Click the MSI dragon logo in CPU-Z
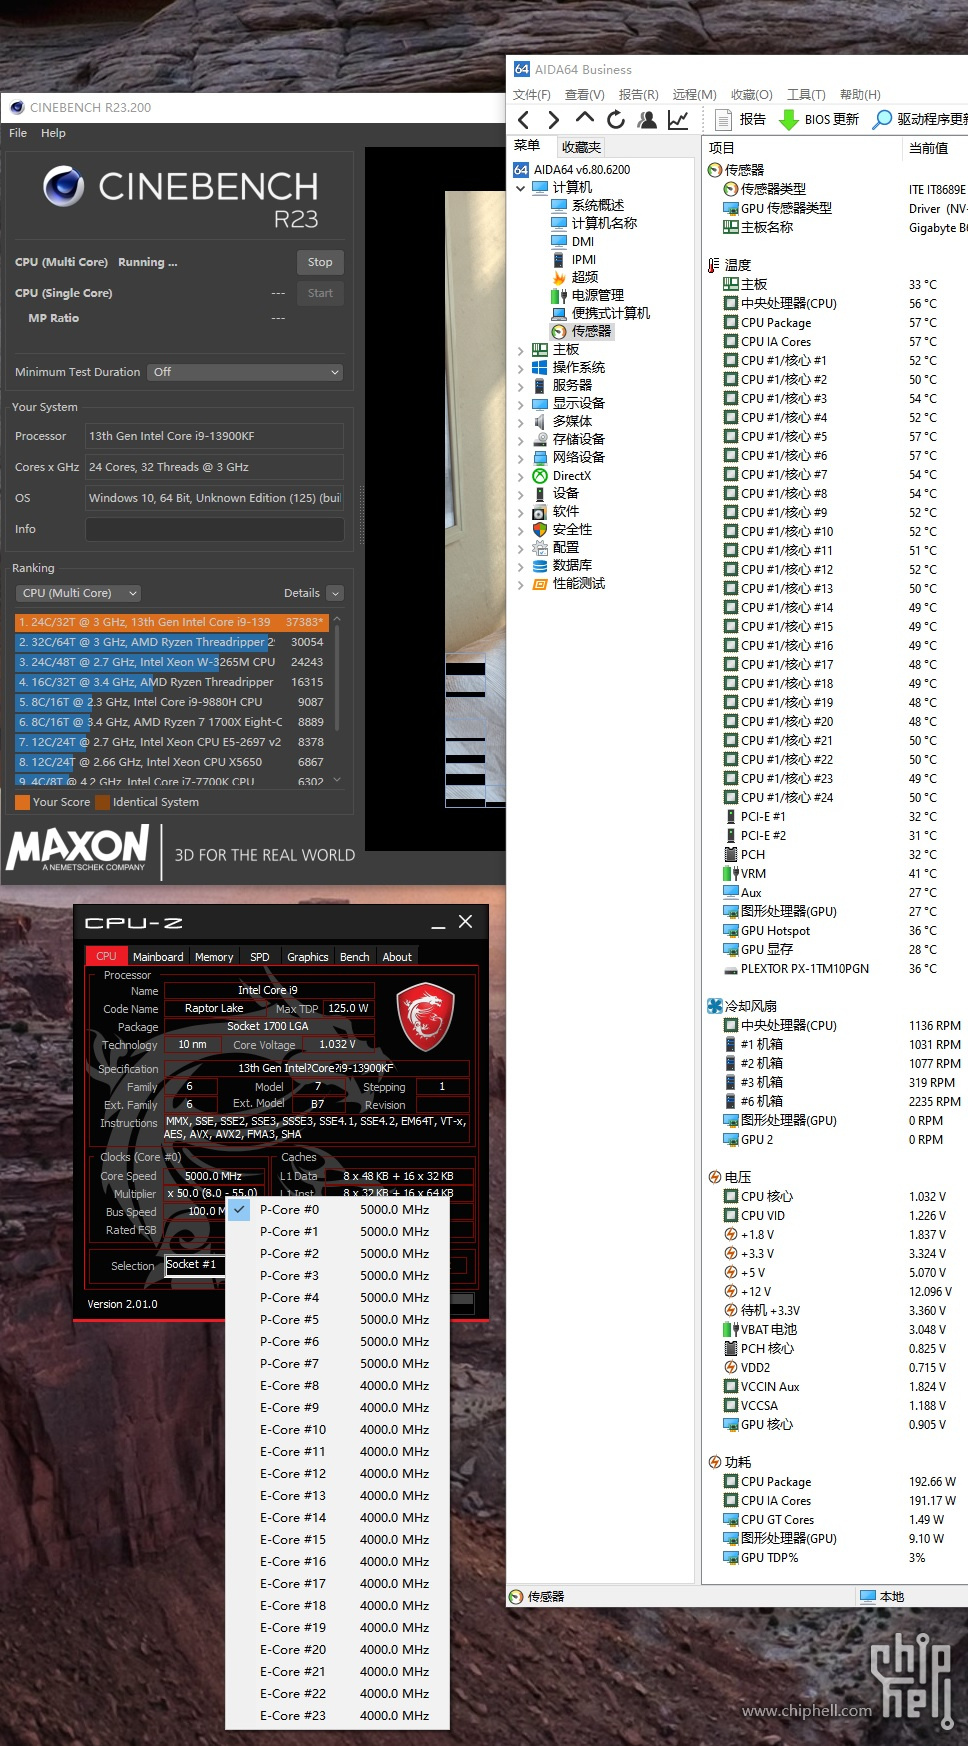 (426, 1016)
